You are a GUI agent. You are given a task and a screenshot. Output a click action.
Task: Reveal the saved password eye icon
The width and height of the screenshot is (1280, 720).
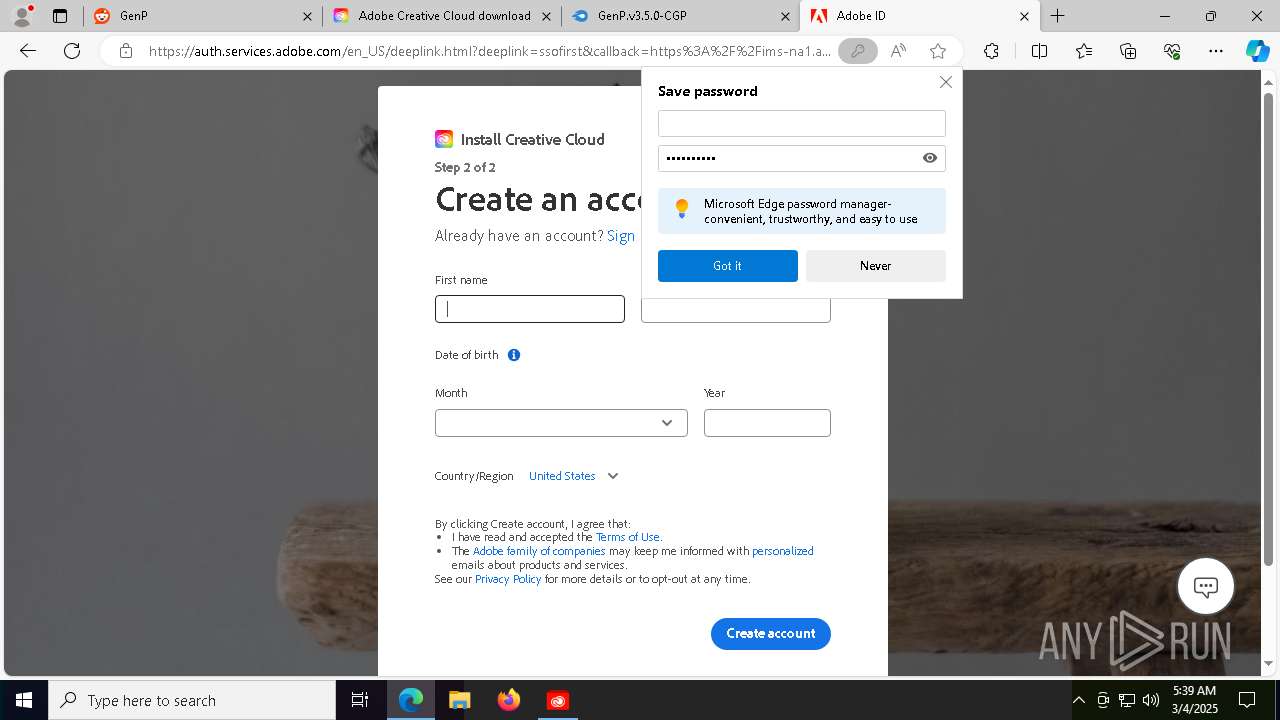930,158
